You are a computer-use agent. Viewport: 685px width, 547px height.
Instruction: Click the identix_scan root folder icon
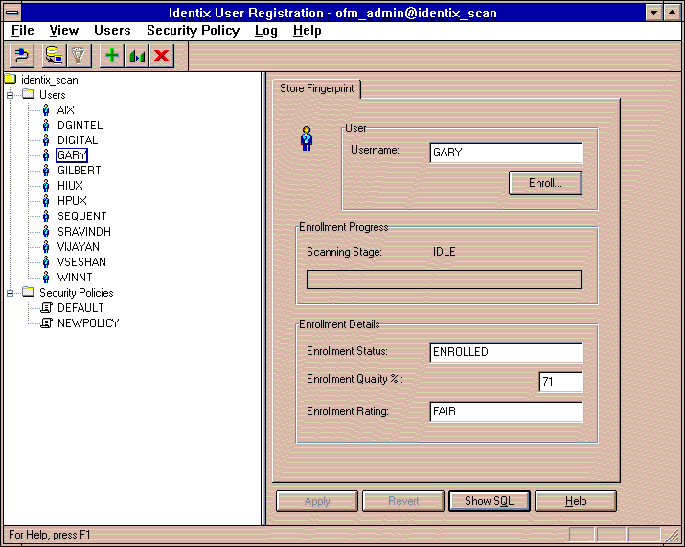click(x=10, y=79)
